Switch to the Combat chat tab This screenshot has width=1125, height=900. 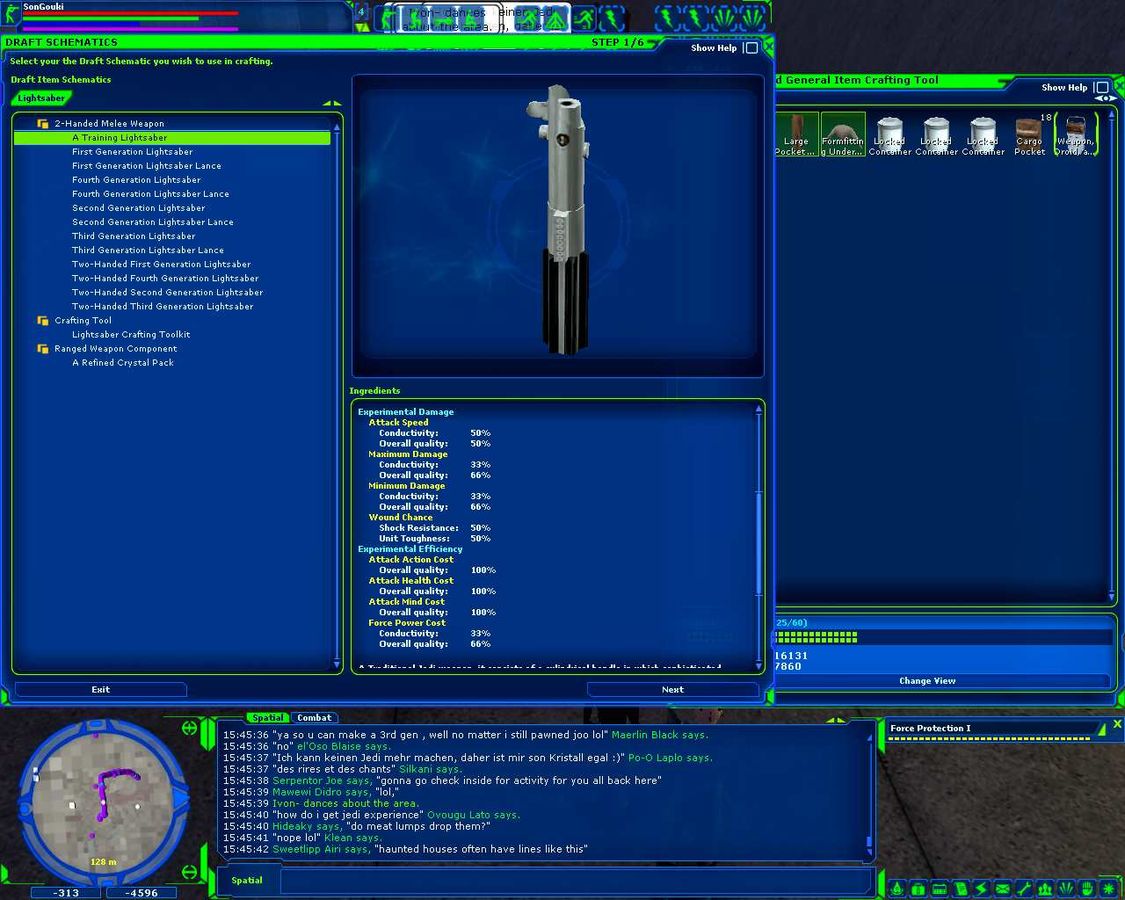coord(314,718)
